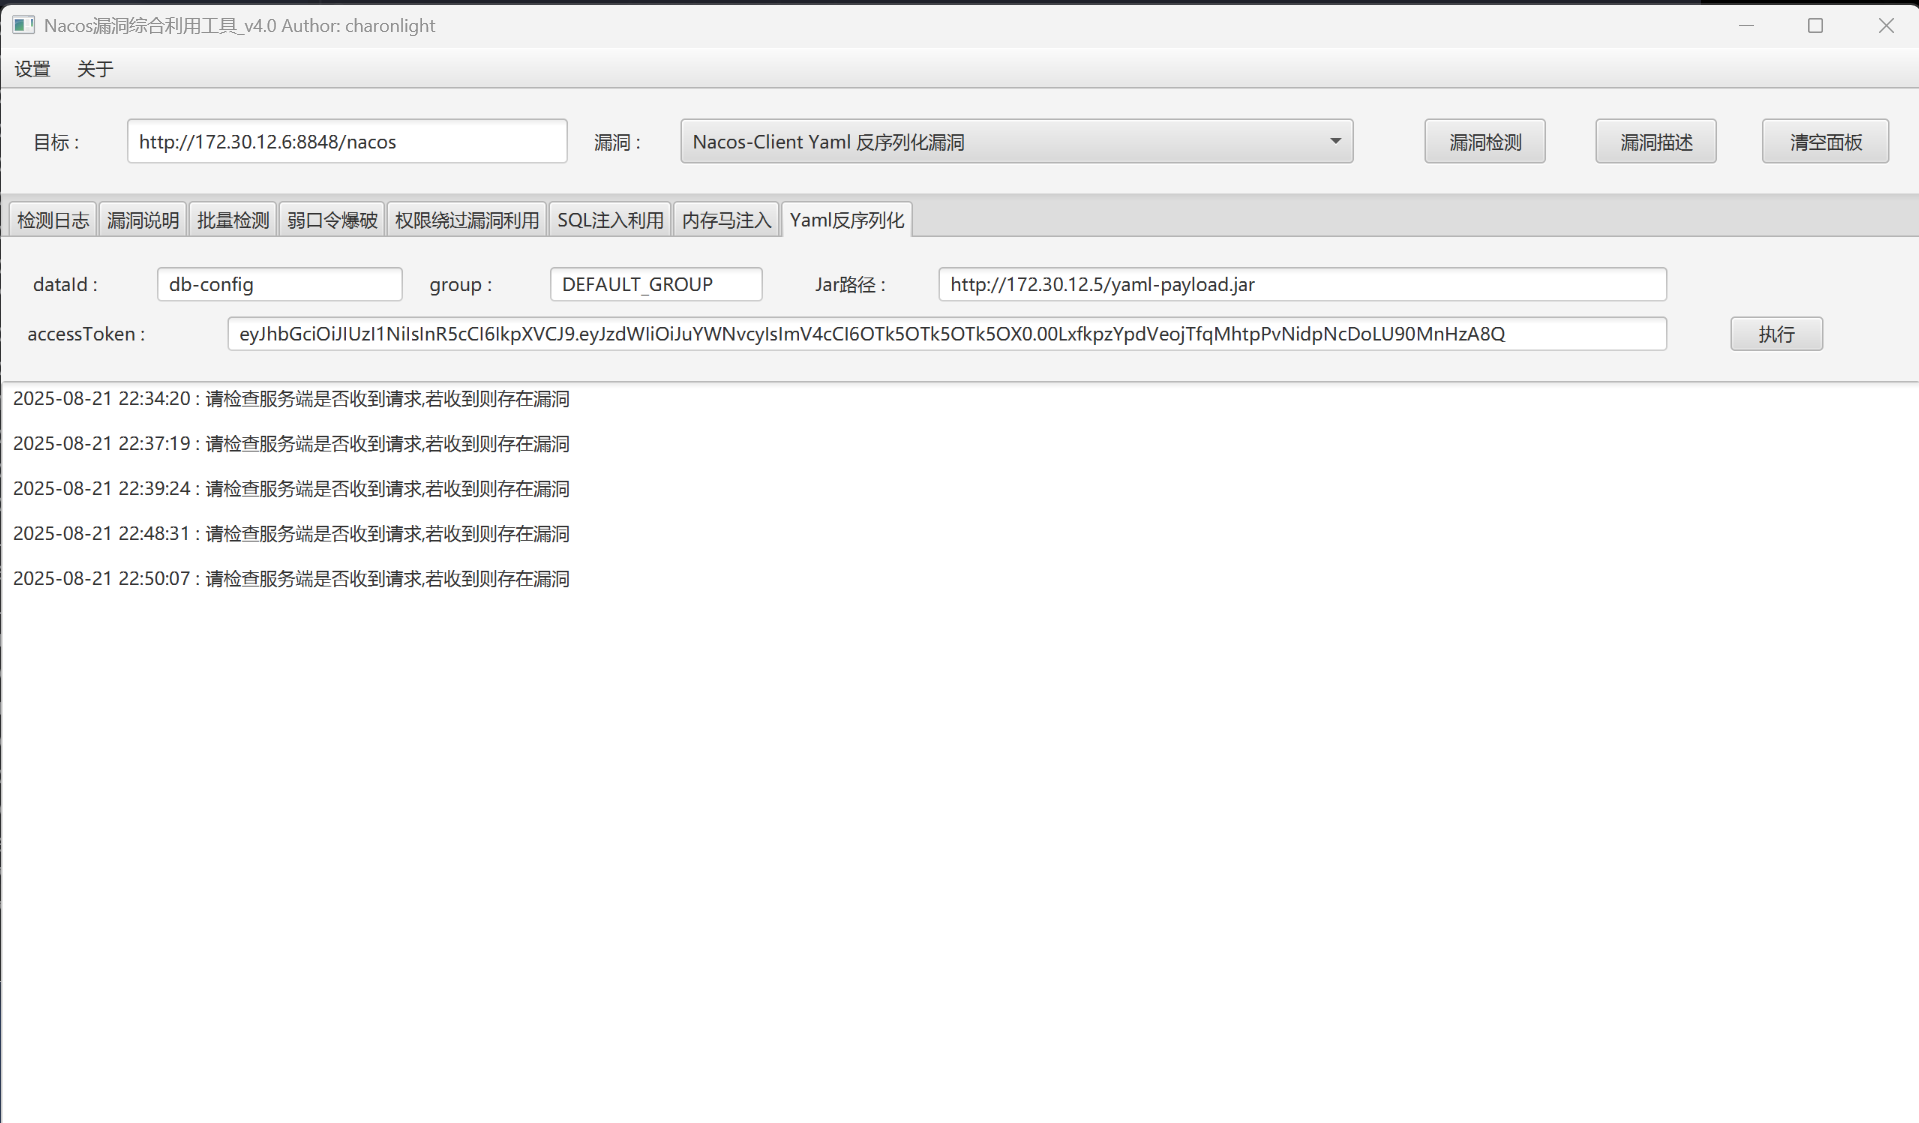Switch to the 弱口令爆破 tab
The width and height of the screenshot is (1919, 1123).
332,220
